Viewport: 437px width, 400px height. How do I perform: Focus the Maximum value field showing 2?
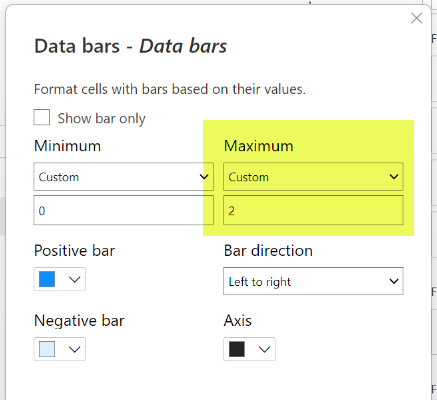pos(313,210)
